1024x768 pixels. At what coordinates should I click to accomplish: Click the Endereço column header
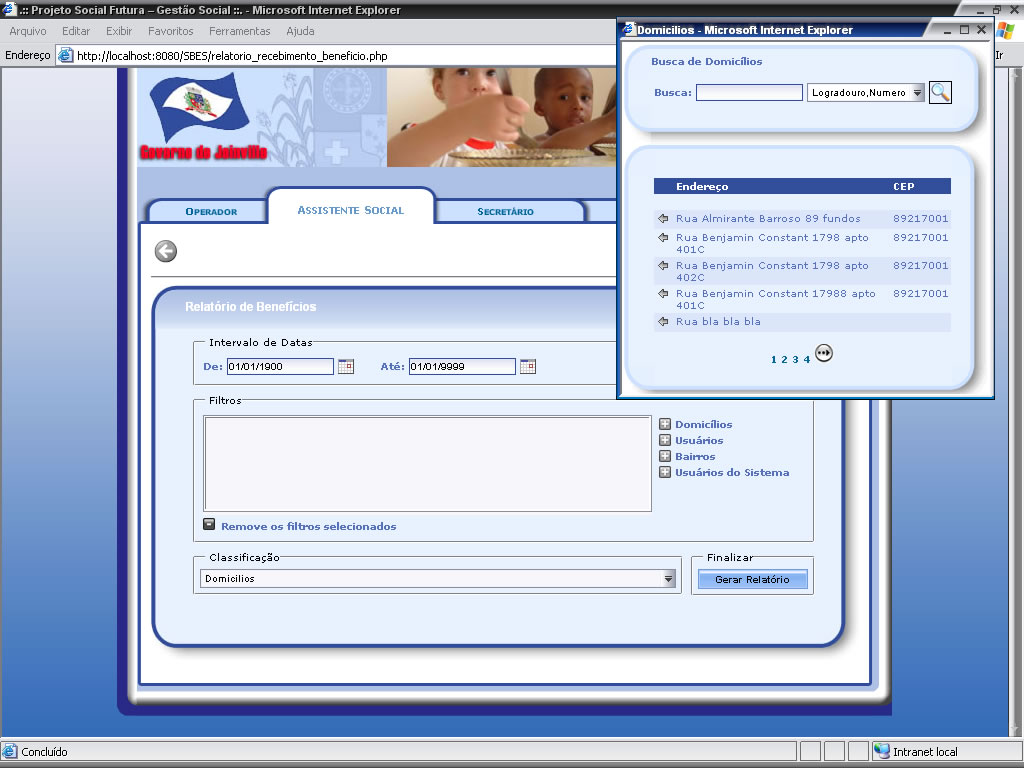[702, 186]
